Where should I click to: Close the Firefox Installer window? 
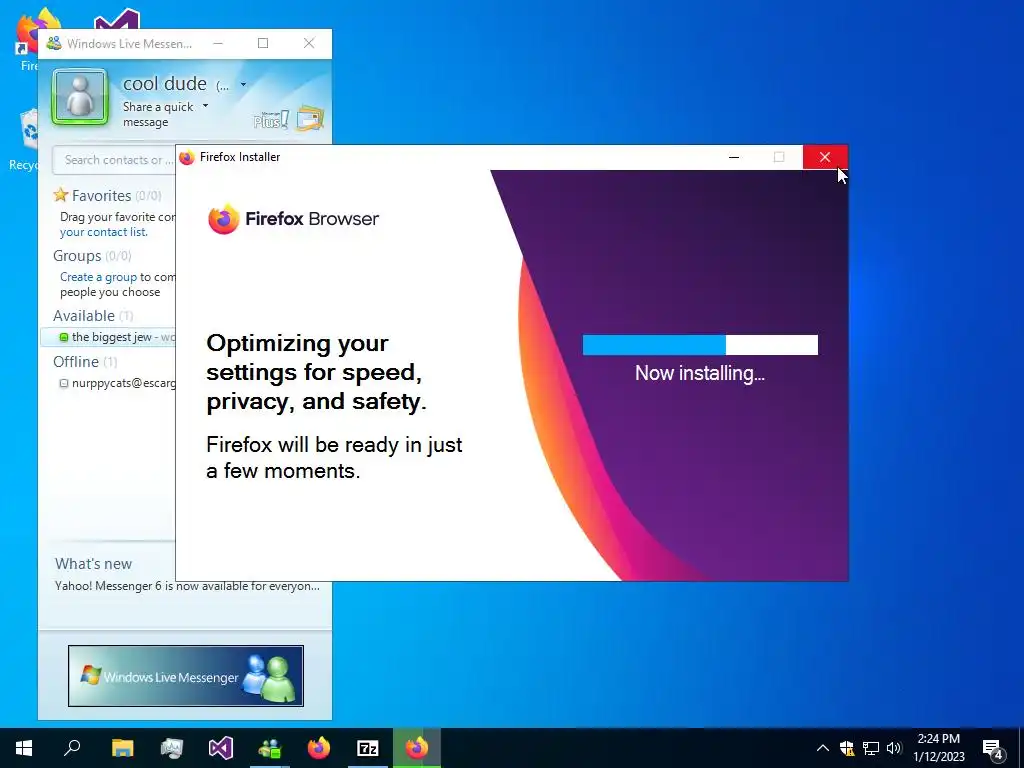[x=825, y=157]
